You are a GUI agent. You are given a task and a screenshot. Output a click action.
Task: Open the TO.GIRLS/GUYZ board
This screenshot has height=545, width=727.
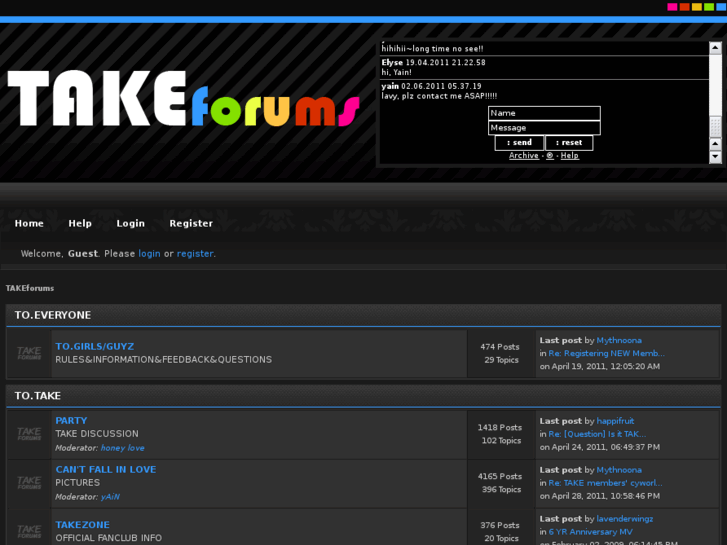[x=95, y=346]
